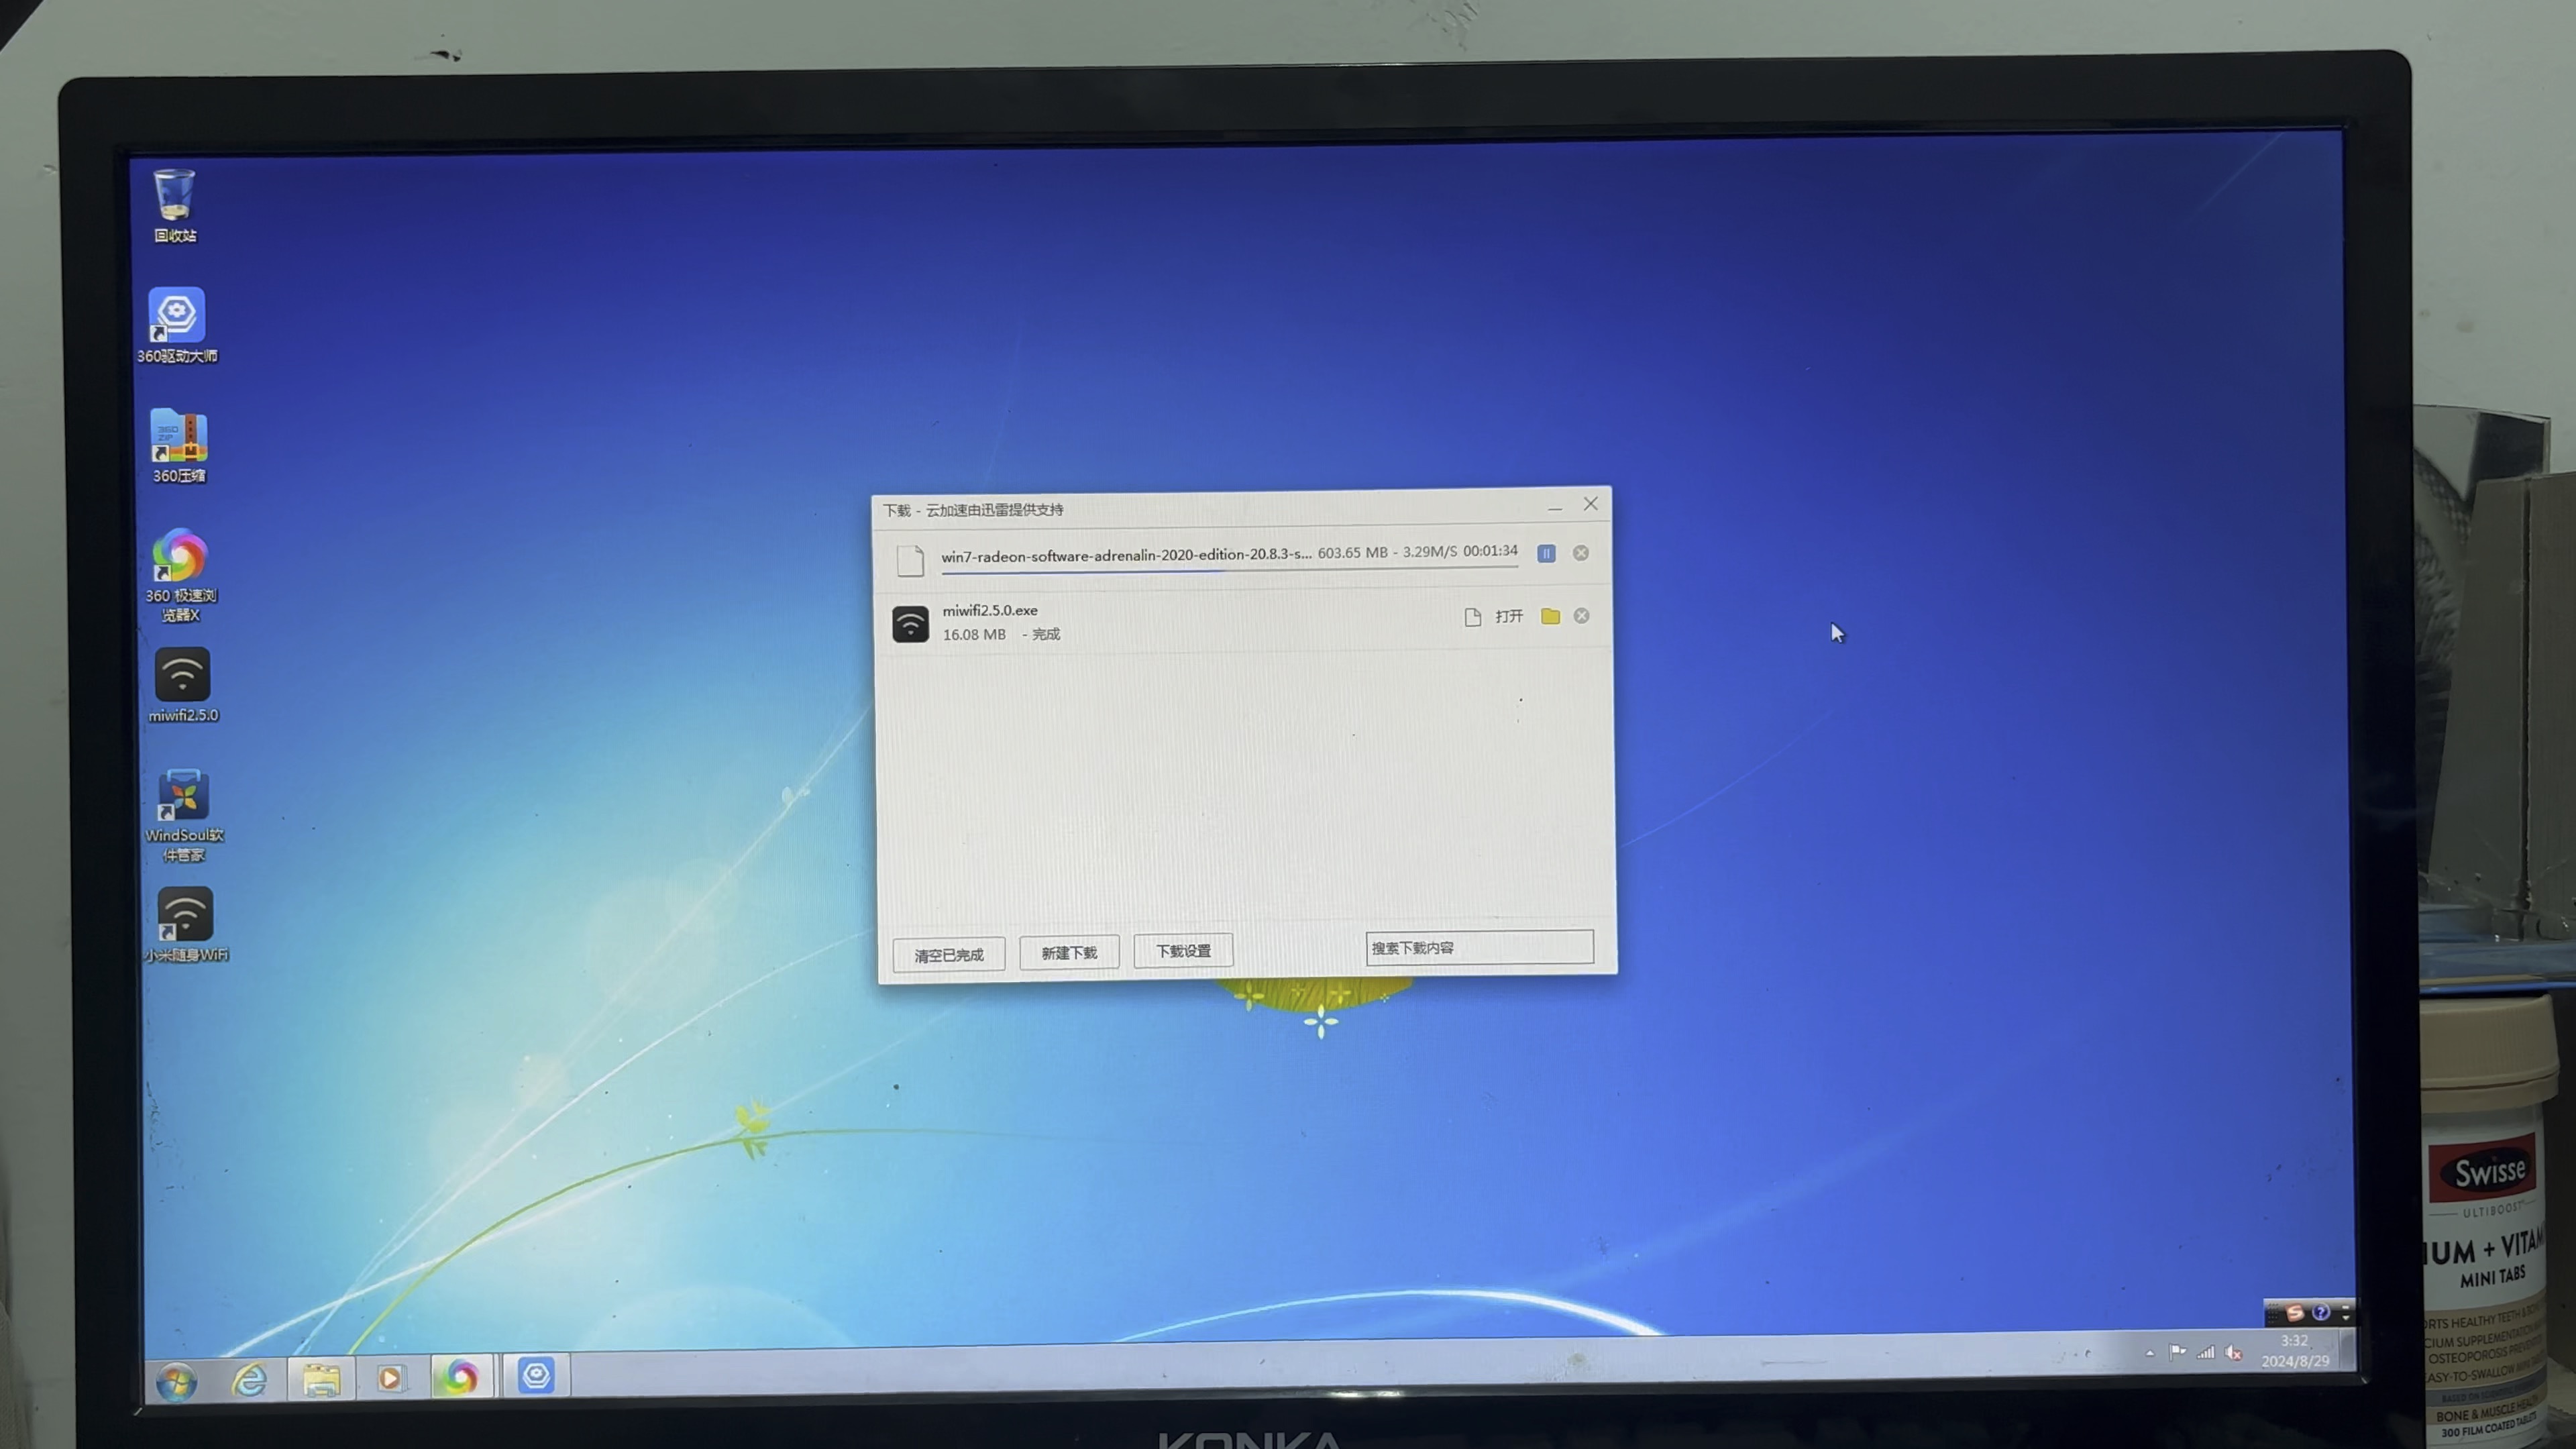Click the radeon download progress bar
Viewport: 2576px width, 1449px height.
pos(1229,570)
